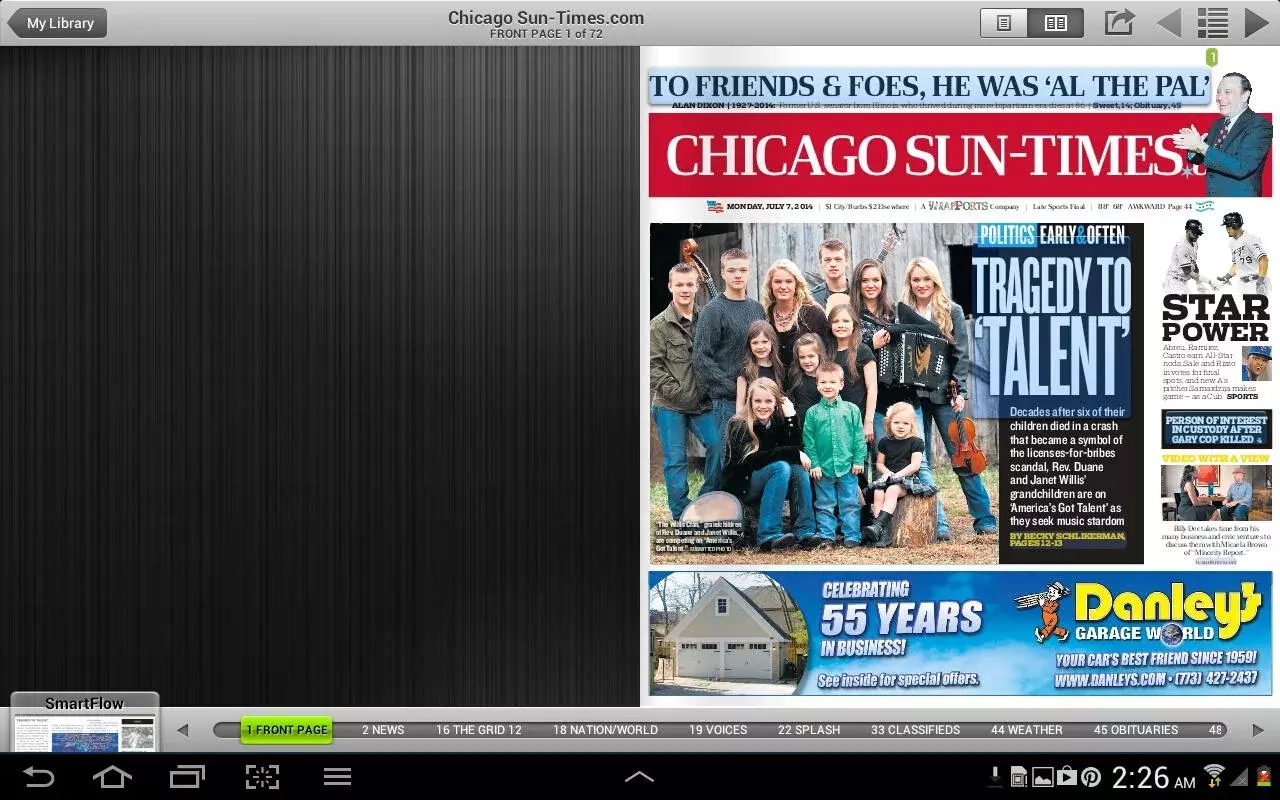Switch to two-page spread view
This screenshot has width=1280, height=800.
pyautogui.click(x=1056, y=23)
